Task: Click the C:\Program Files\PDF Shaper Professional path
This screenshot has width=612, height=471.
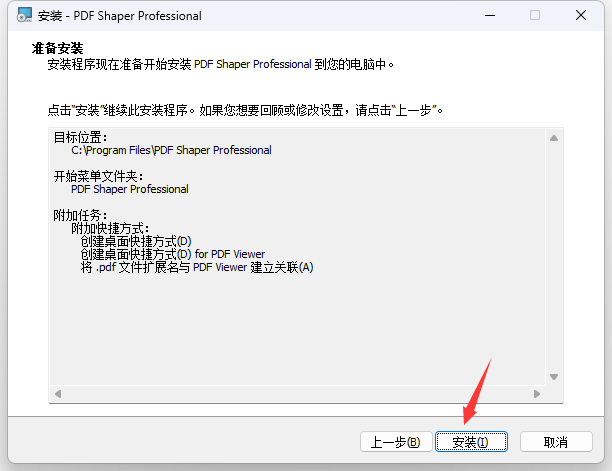Action: [171, 150]
